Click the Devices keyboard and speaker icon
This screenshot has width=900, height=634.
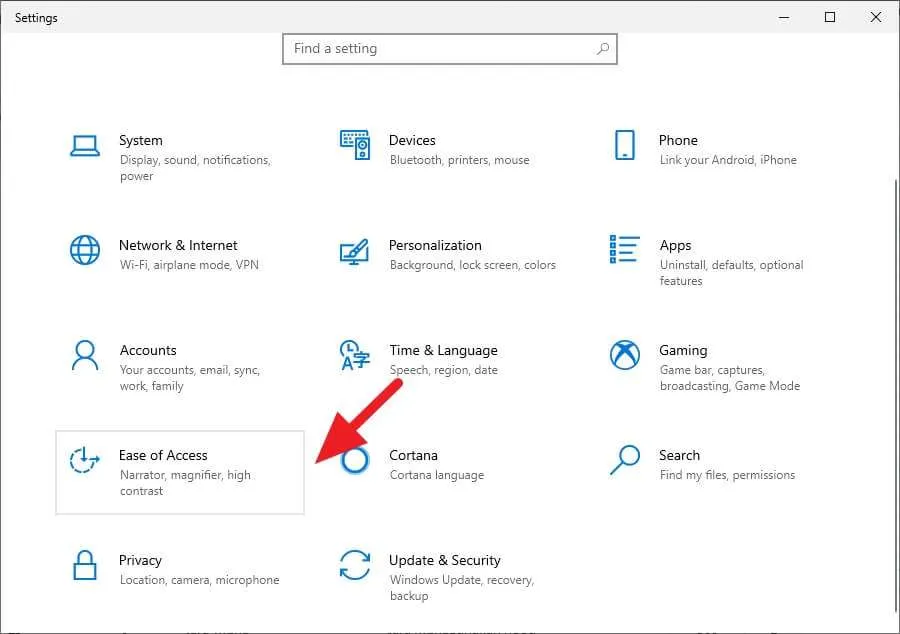point(355,145)
